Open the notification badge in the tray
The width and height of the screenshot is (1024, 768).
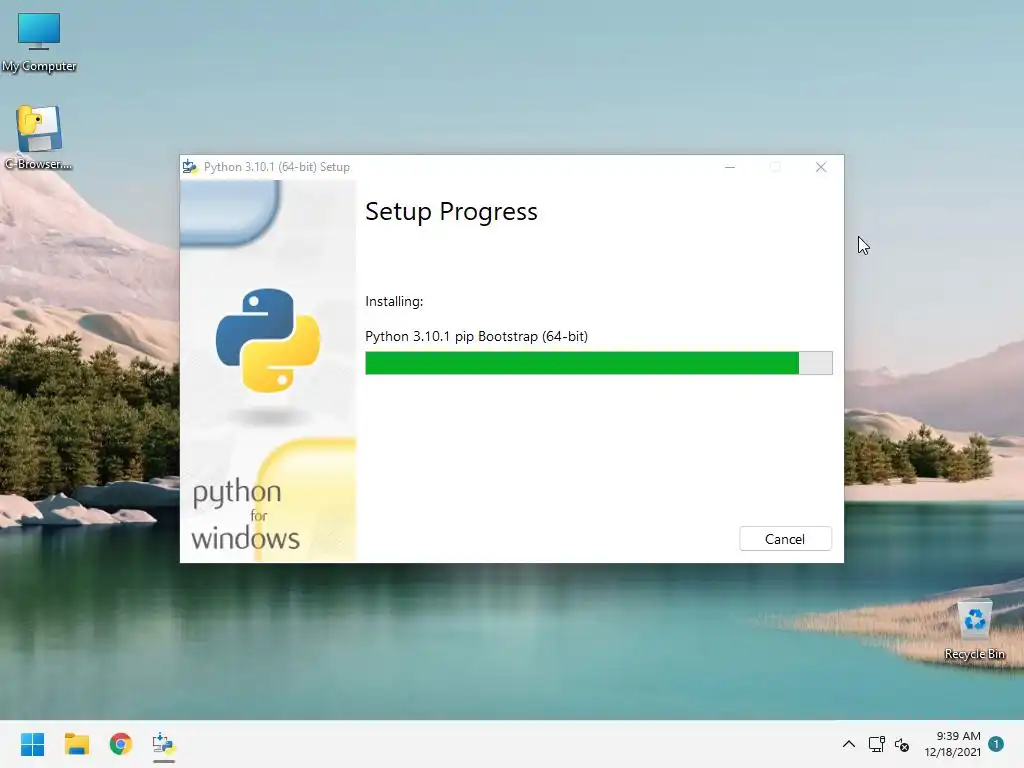(996, 744)
